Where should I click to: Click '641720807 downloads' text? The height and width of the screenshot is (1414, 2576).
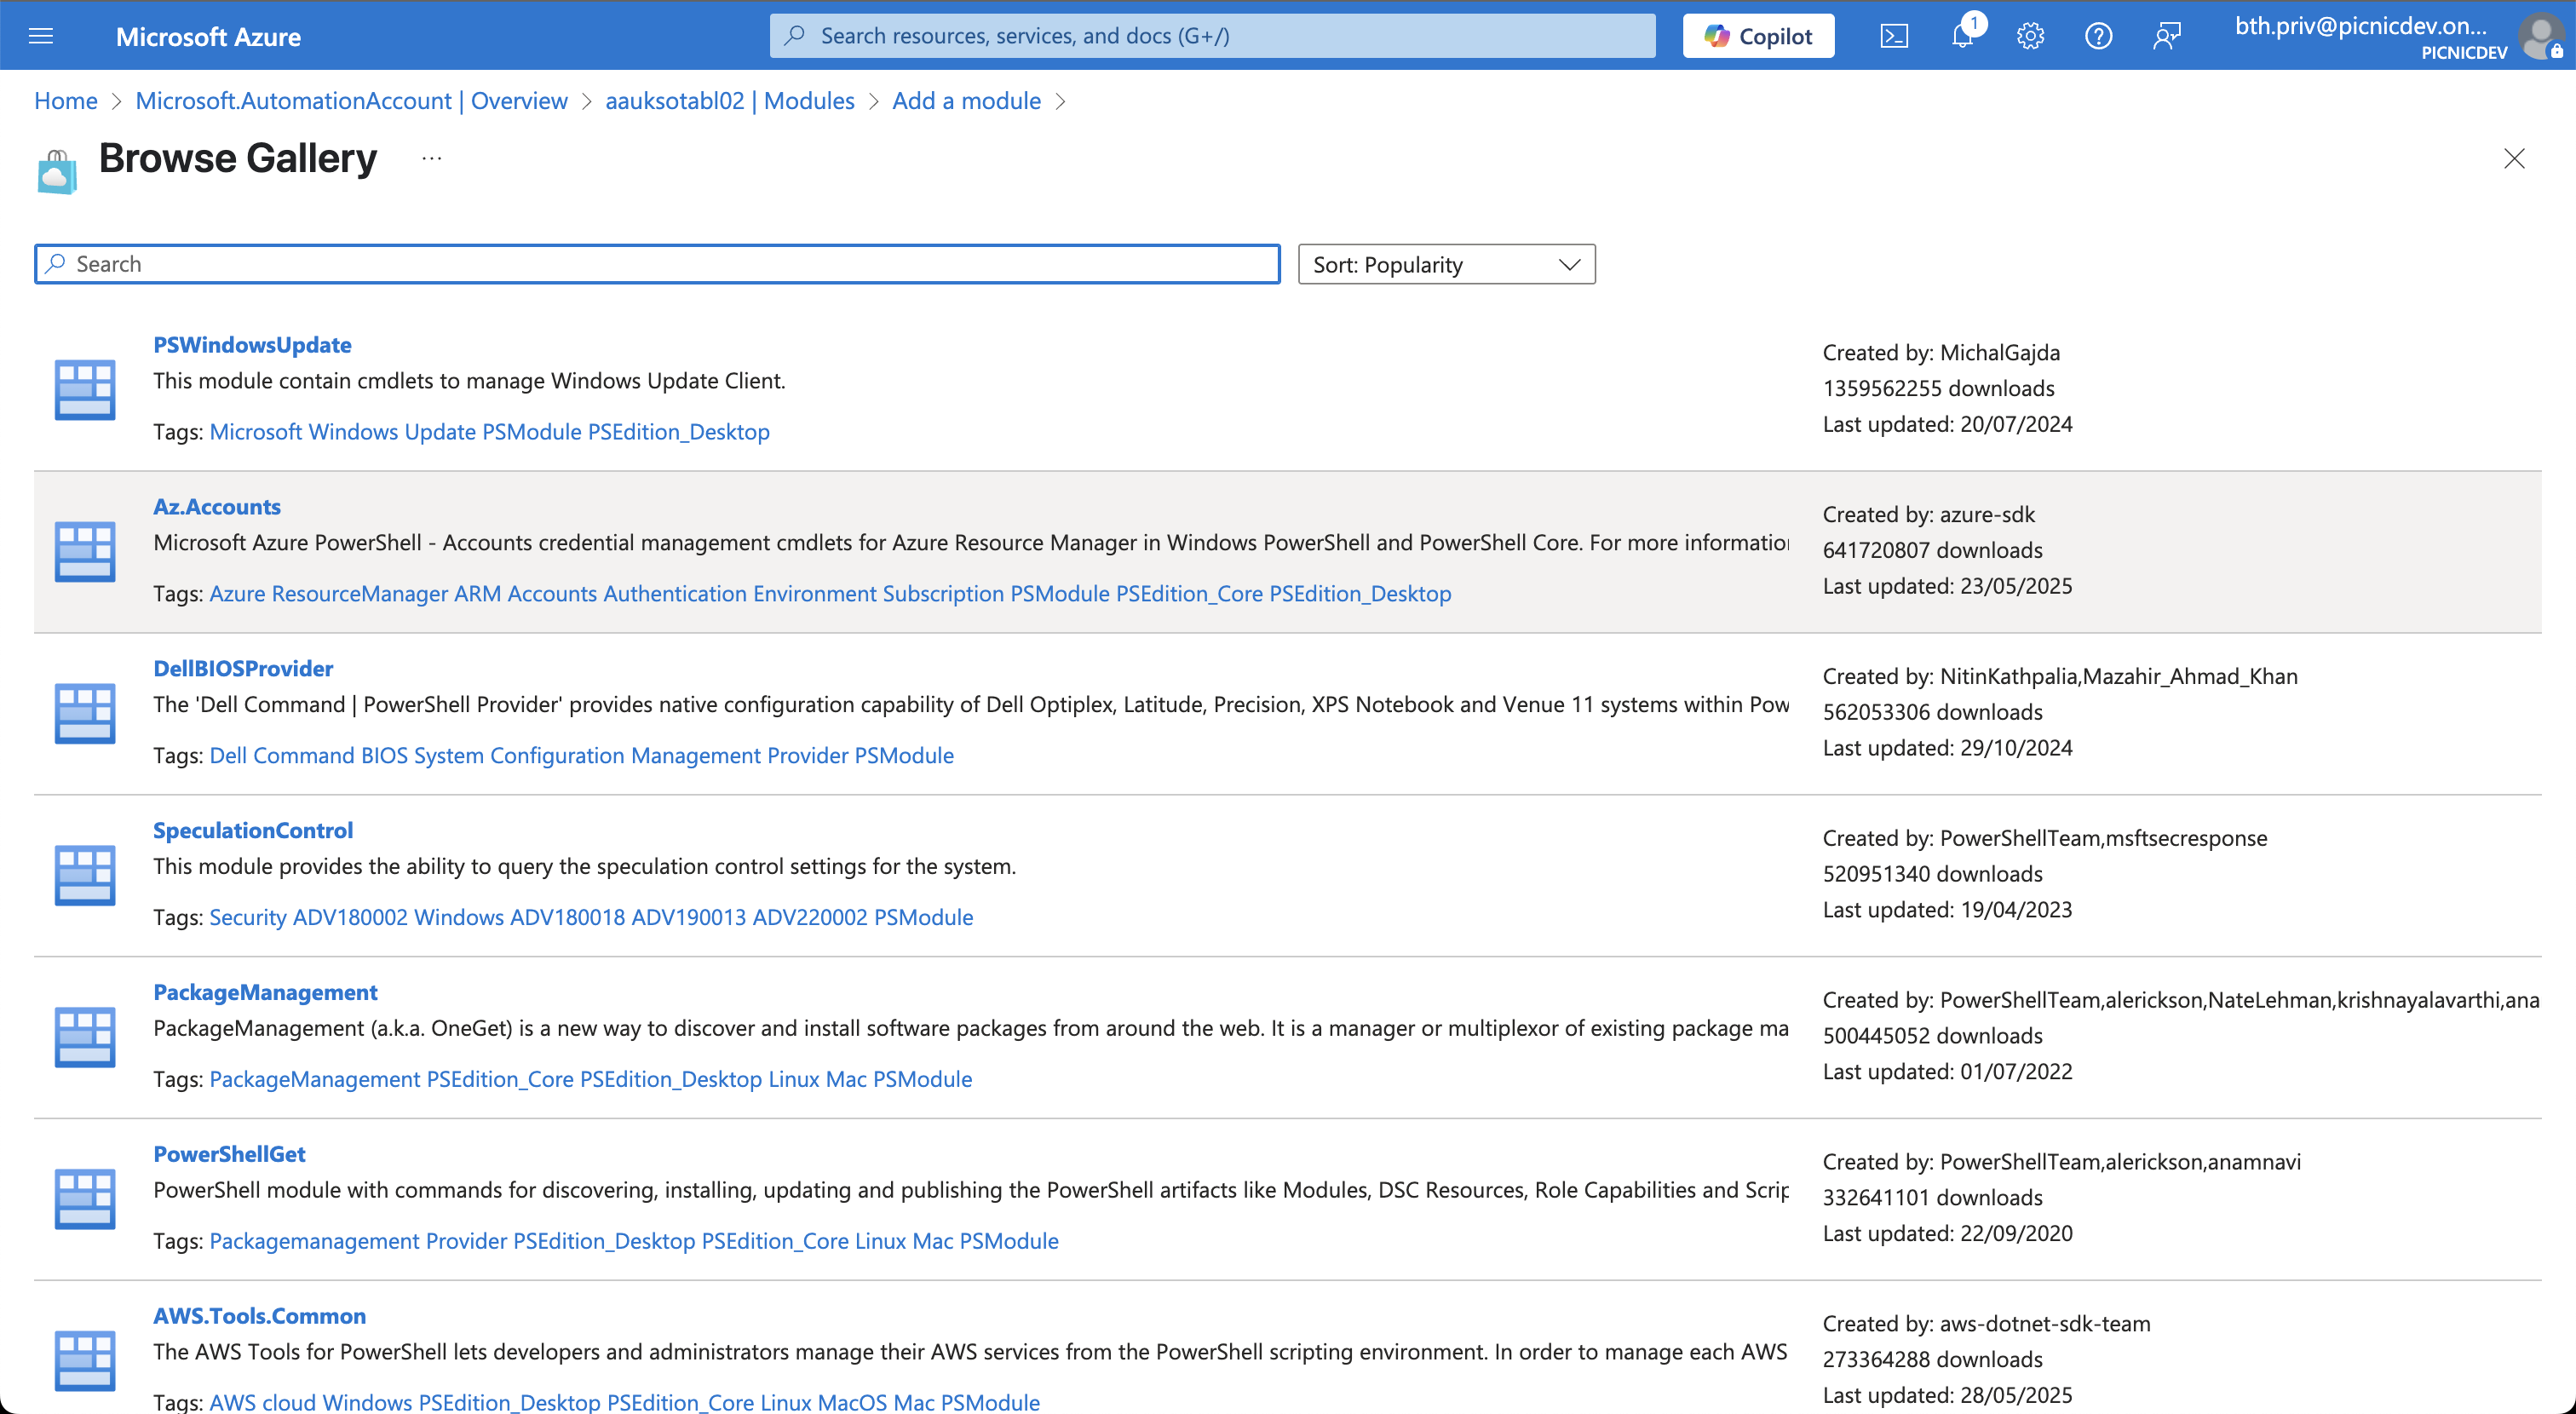point(1932,551)
